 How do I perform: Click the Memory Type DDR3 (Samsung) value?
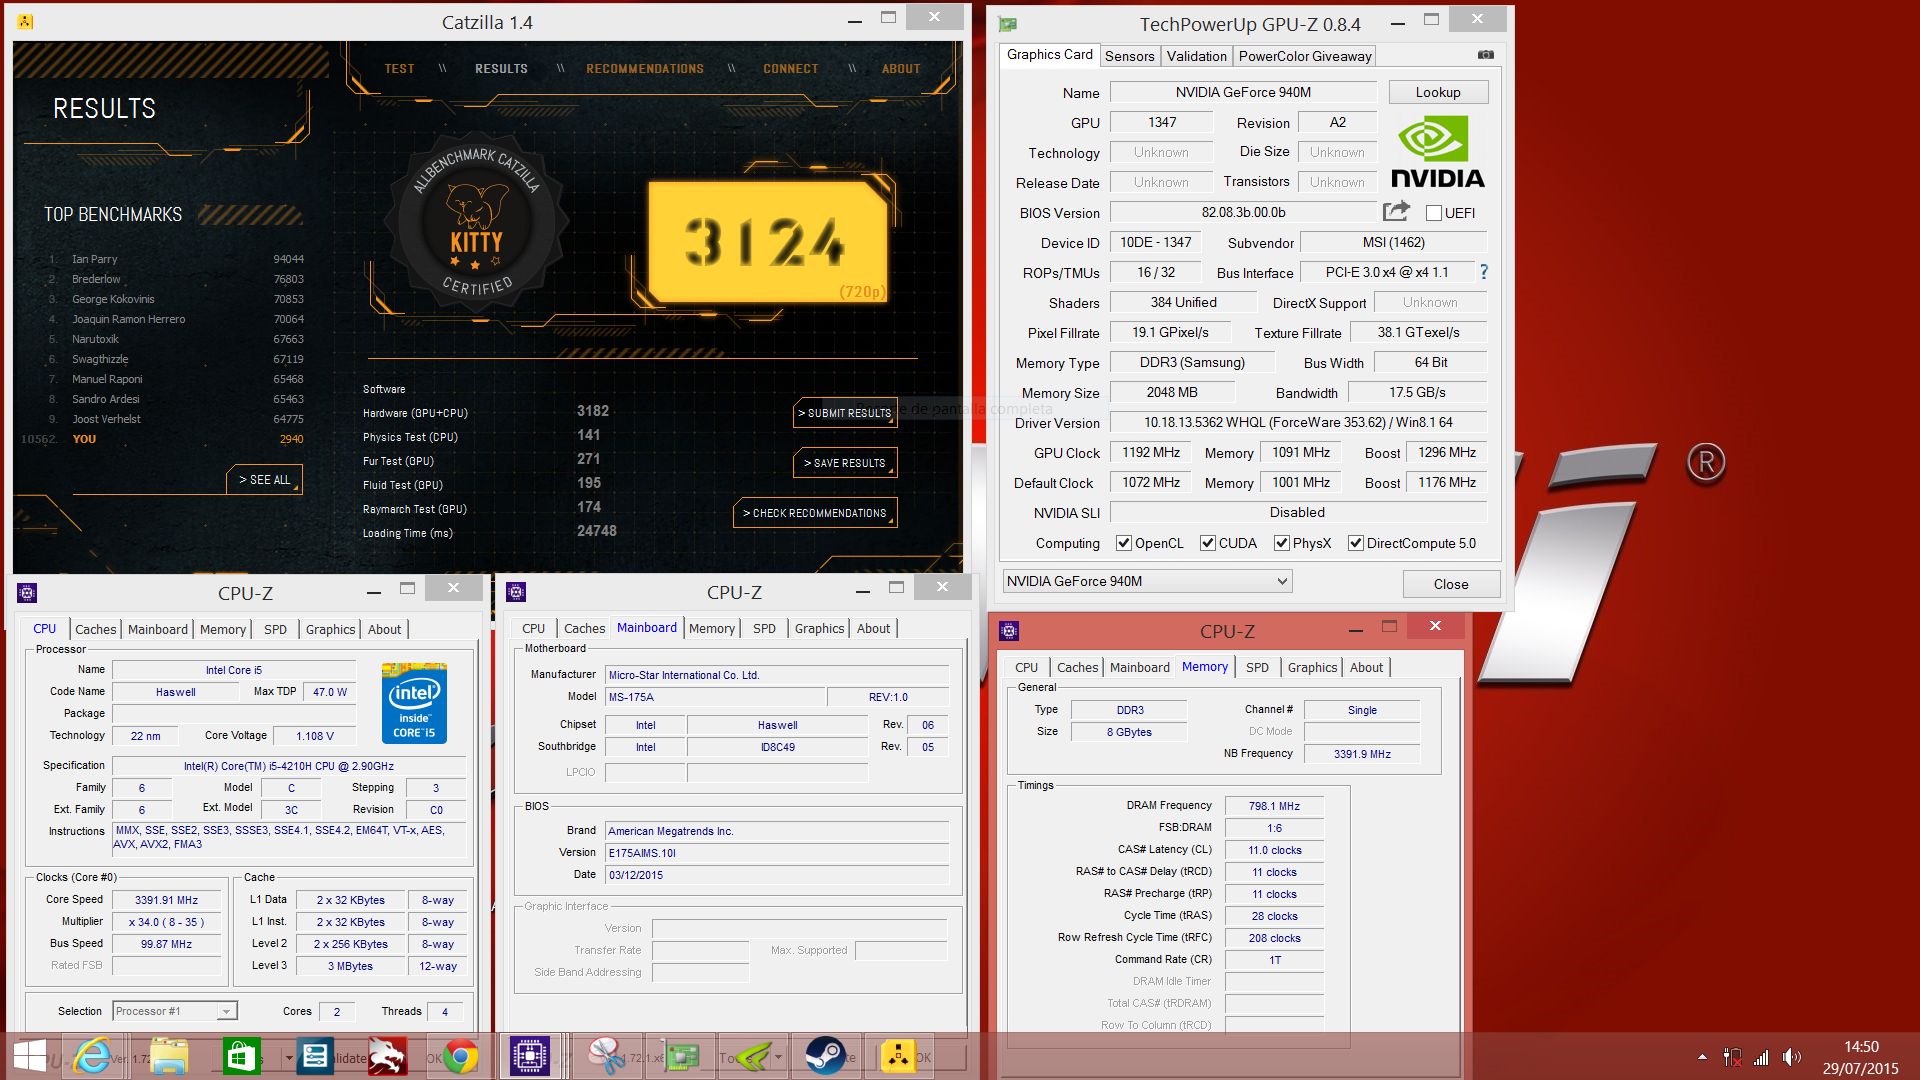[1192, 362]
